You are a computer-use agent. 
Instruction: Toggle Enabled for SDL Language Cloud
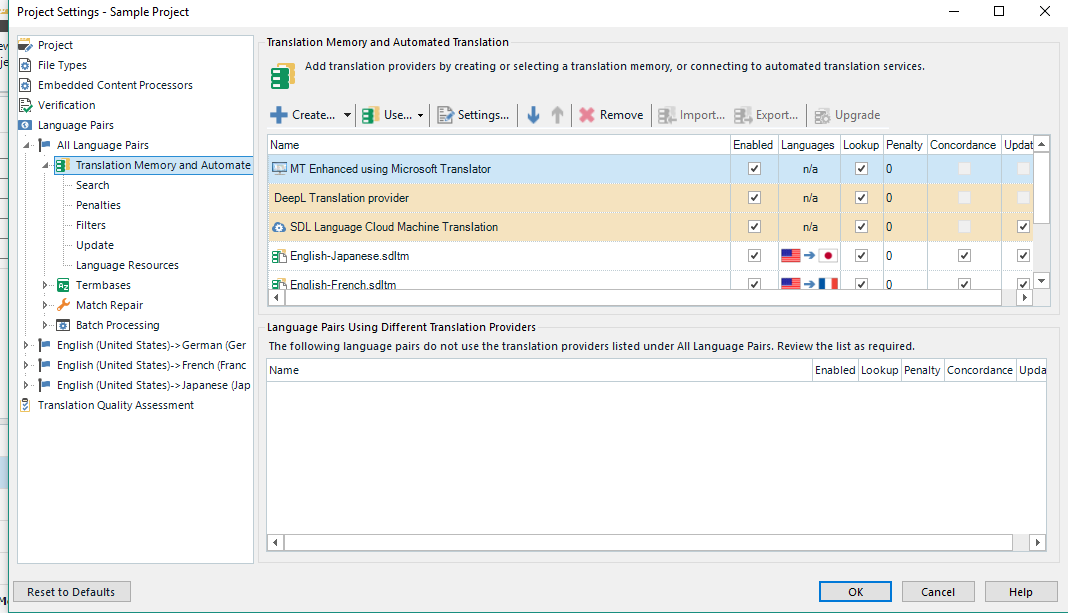click(754, 227)
